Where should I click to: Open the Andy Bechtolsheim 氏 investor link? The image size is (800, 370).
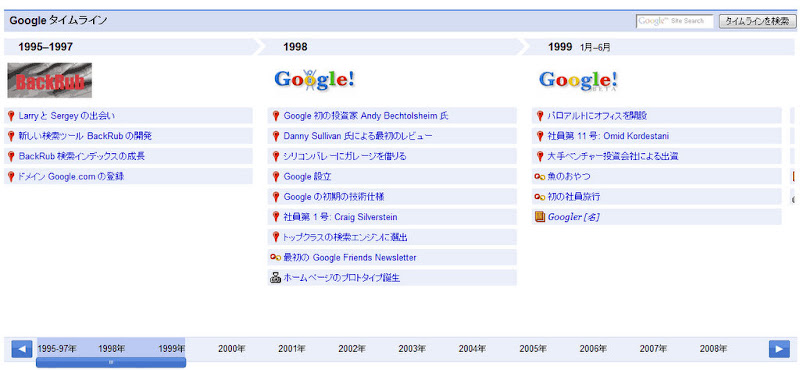click(366, 116)
